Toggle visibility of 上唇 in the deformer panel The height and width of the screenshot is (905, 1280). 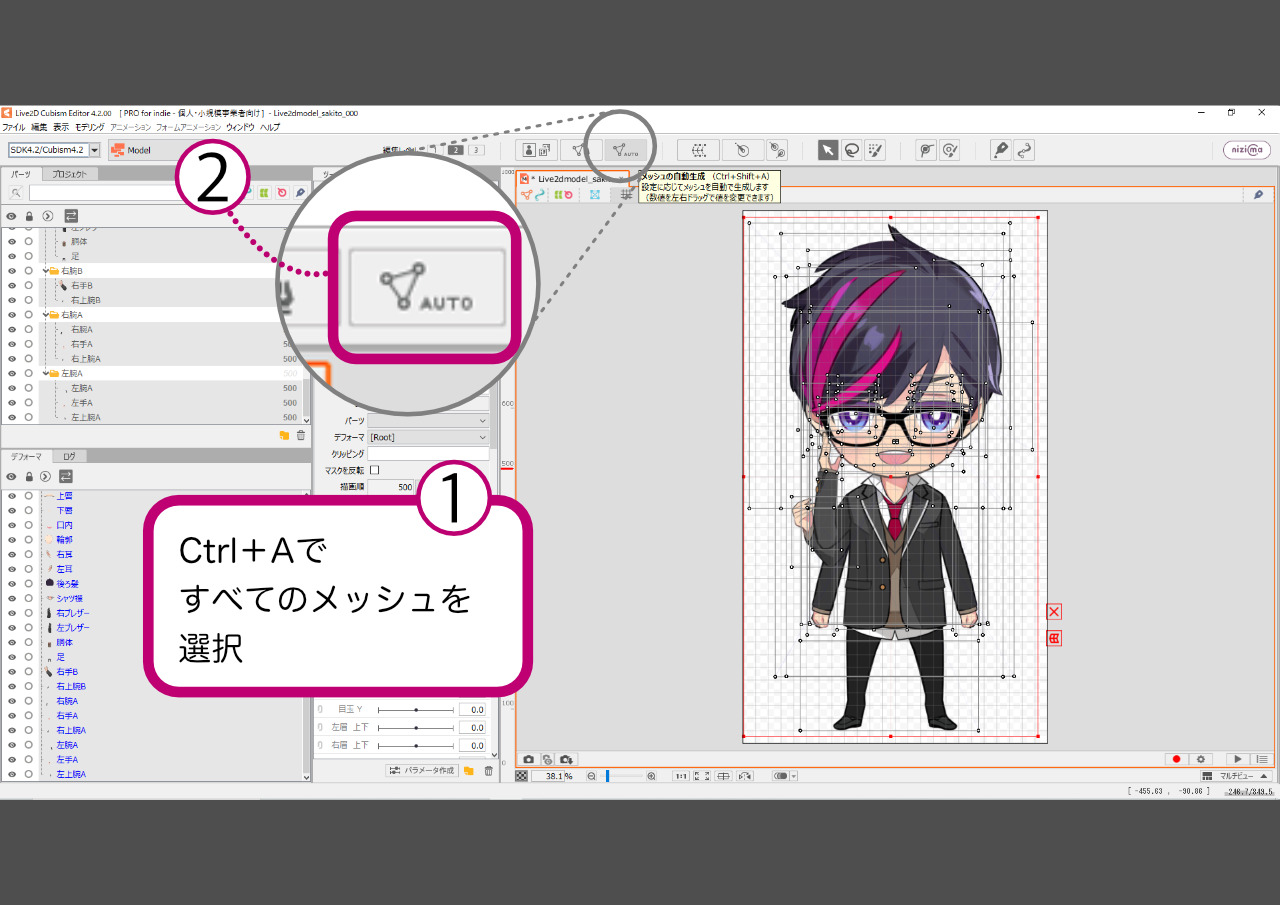[12, 496]
